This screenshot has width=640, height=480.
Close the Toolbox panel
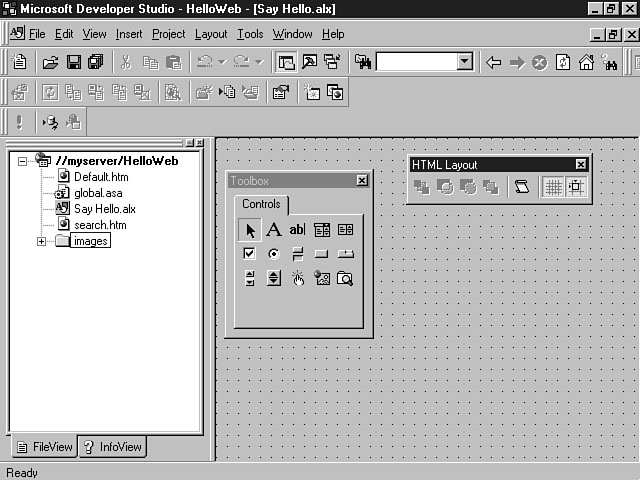(362, 181)
